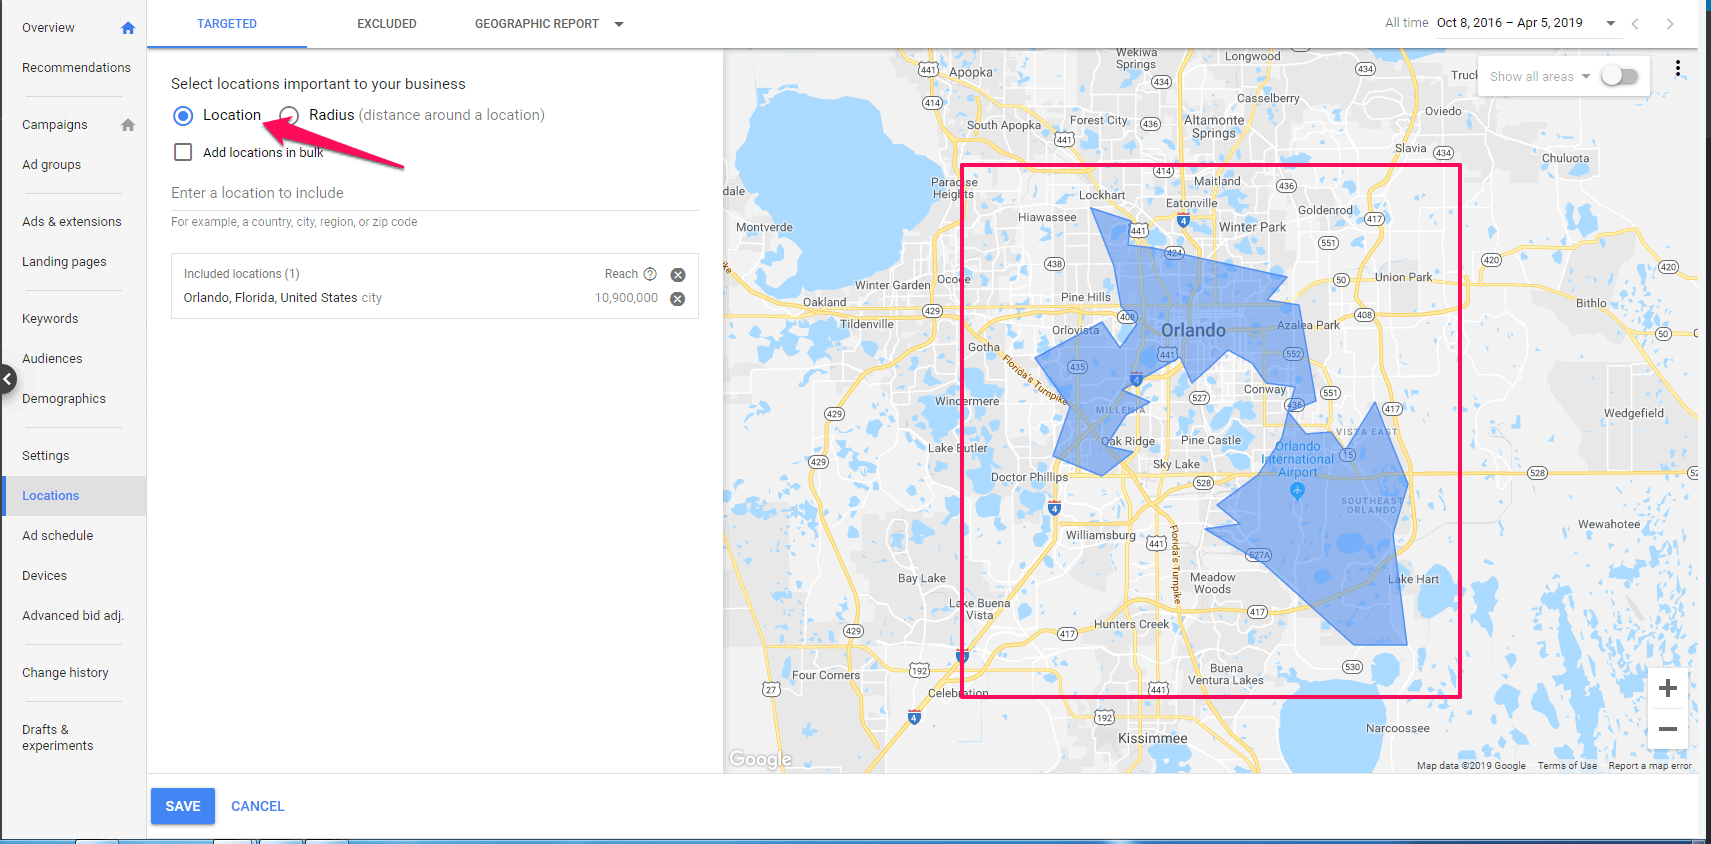Screen dimensions: 1711x844
Task: Open Ad groups in the sidebar
Action: (52, 165)
